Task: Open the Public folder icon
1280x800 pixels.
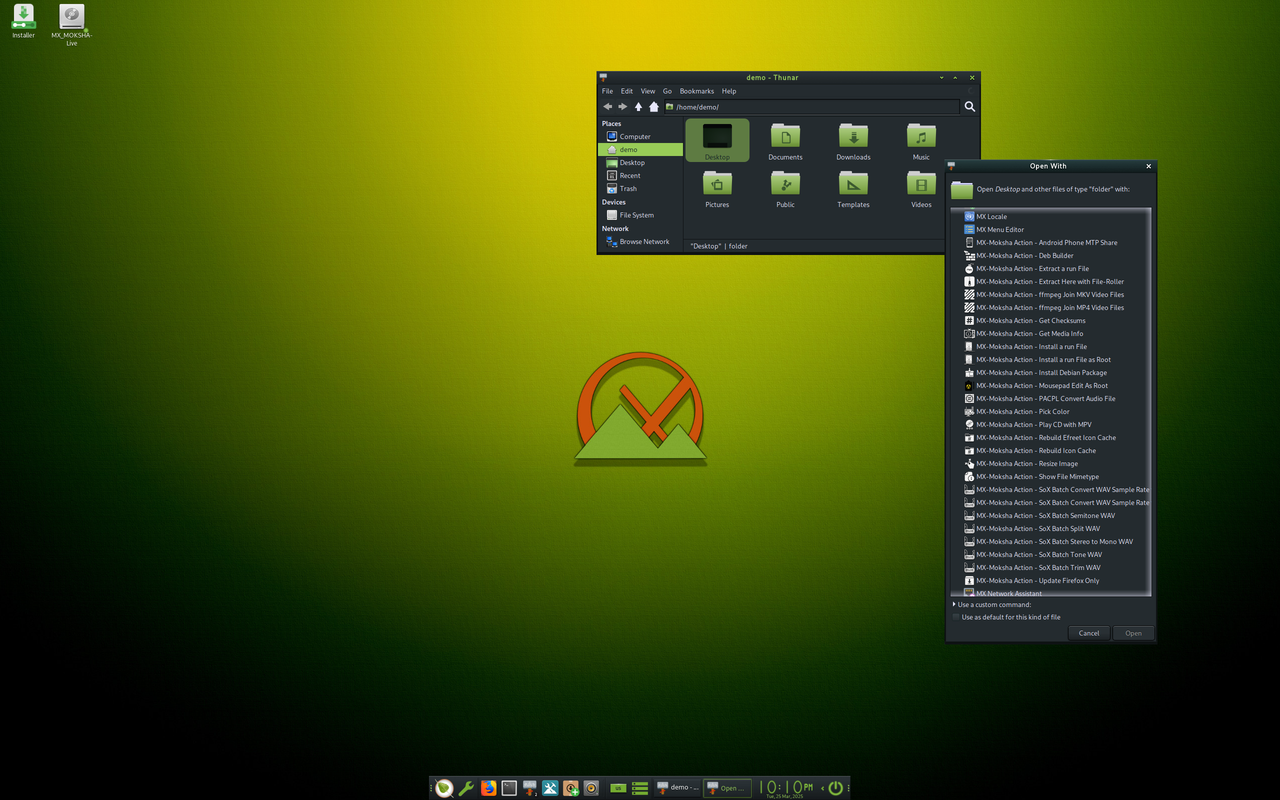Action: point(785,184)
